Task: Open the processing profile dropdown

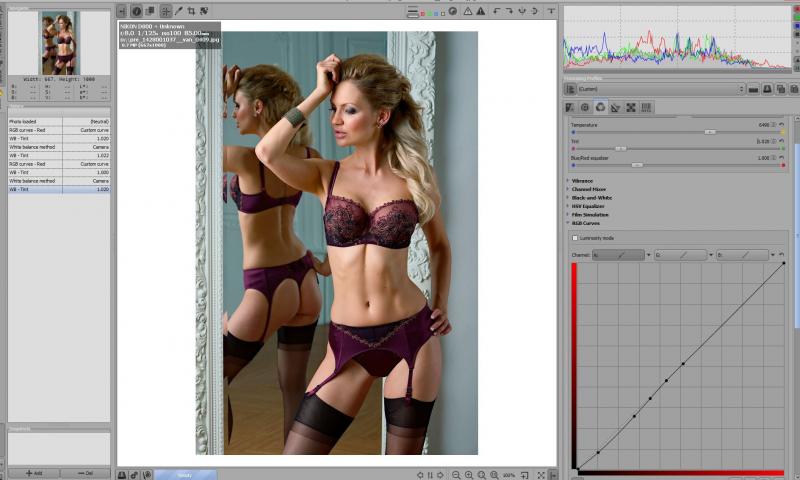Action: click(661, 89)
